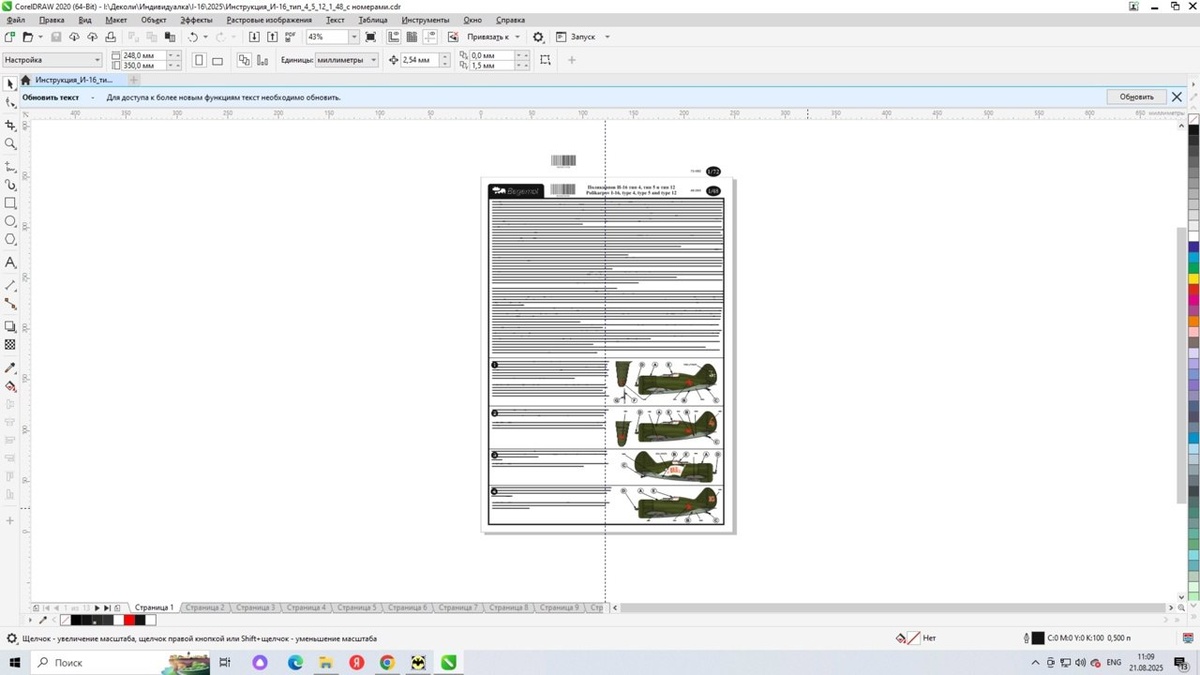Screen dimensions: 1200x675
Task: Click the Export icon
Action: (272, 37)
